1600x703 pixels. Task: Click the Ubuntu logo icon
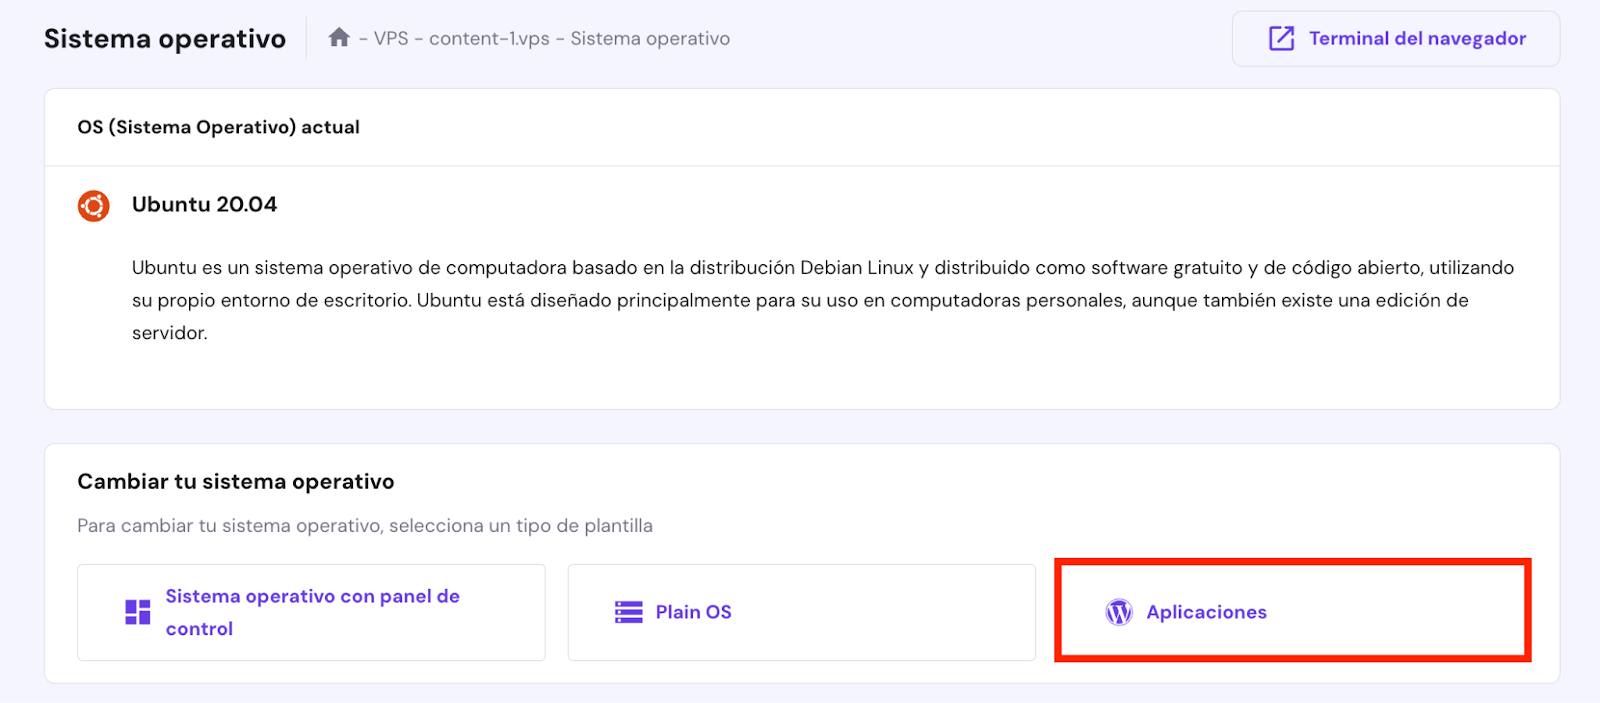(x=94, y=206)
